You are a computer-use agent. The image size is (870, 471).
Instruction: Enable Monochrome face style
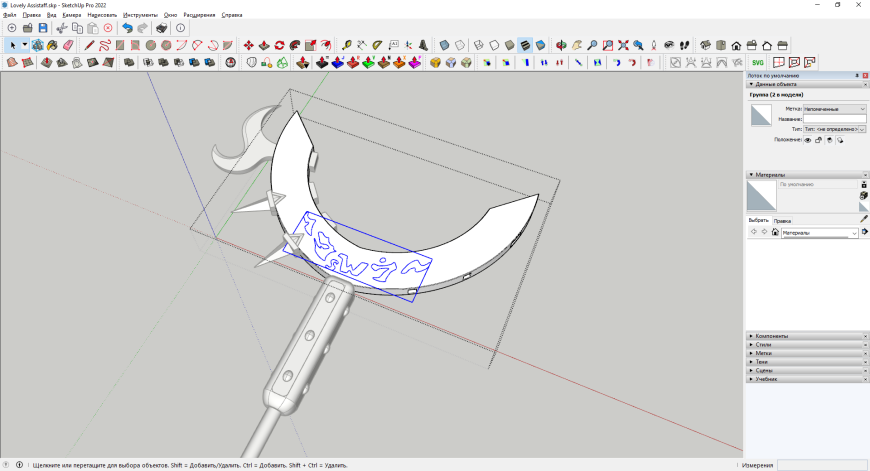[540, 45]
